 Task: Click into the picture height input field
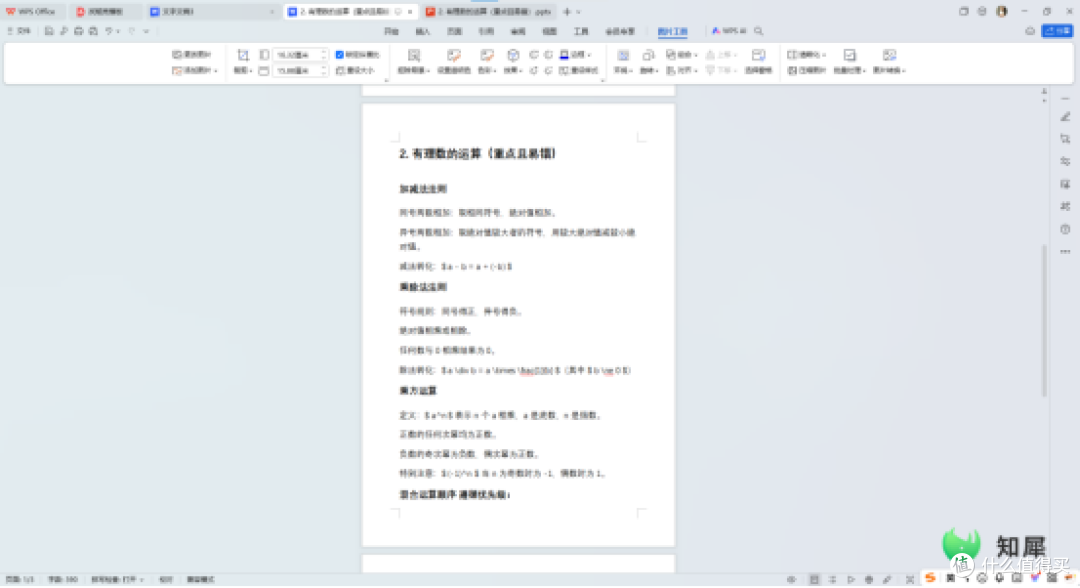(300, 54)
